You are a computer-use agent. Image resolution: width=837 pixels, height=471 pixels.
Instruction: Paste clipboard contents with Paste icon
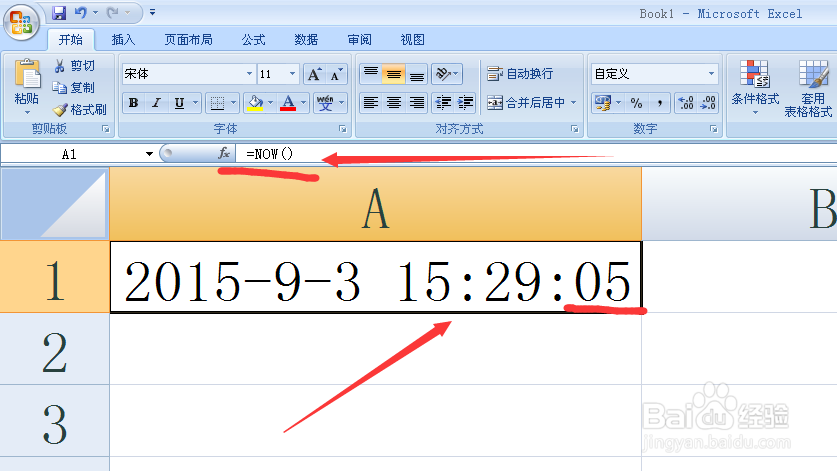pos(27,74)
